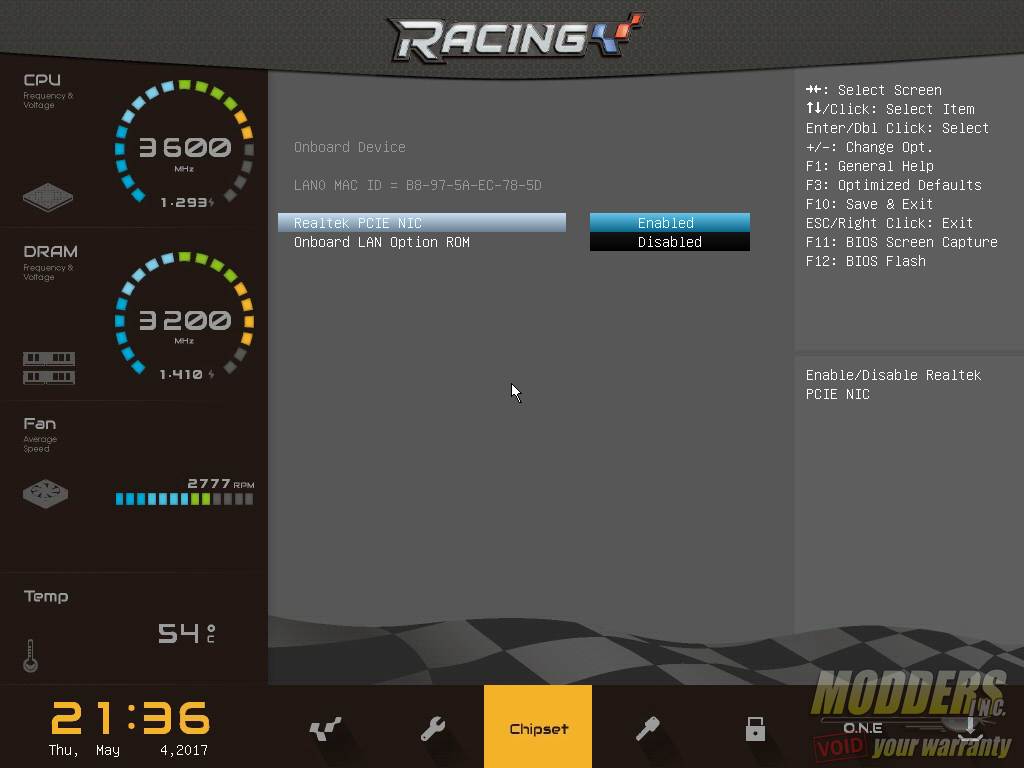Viewport: 1024px width, 768px height.
Task: Click the DRAM memory modules icon
Action: 49,368
